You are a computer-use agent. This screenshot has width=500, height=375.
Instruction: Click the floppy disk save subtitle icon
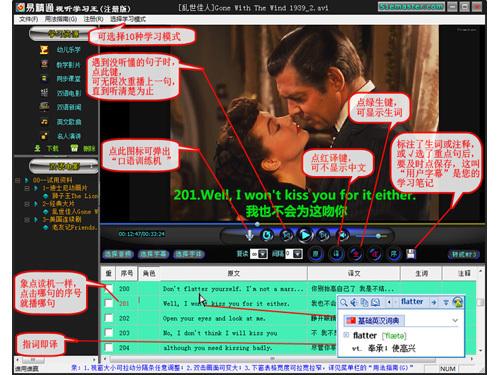click(411, 254)
